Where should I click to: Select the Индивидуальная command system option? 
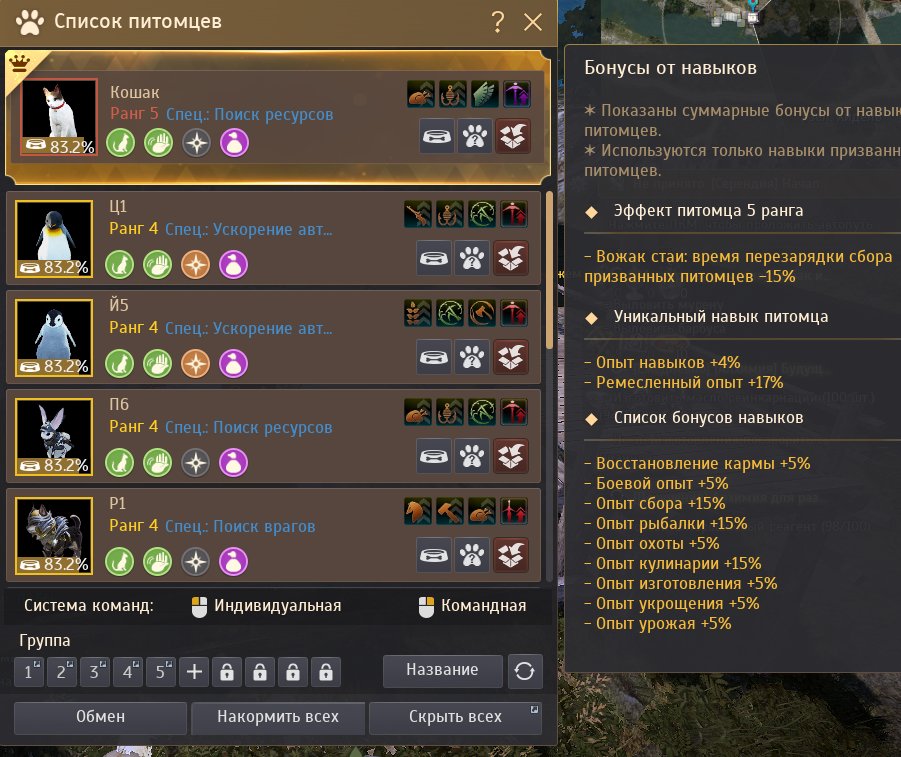(267, 606)
